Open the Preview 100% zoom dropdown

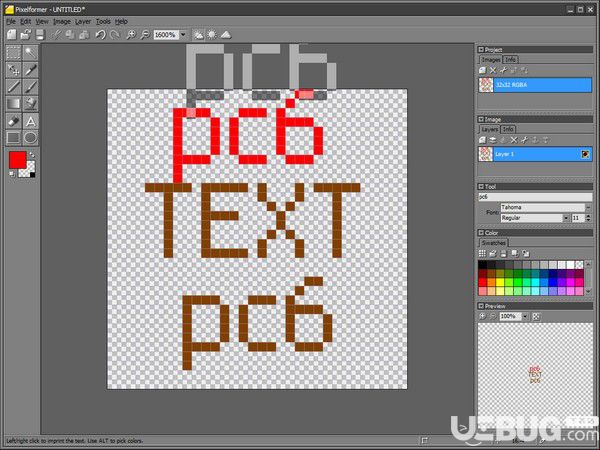click(525, 316)
